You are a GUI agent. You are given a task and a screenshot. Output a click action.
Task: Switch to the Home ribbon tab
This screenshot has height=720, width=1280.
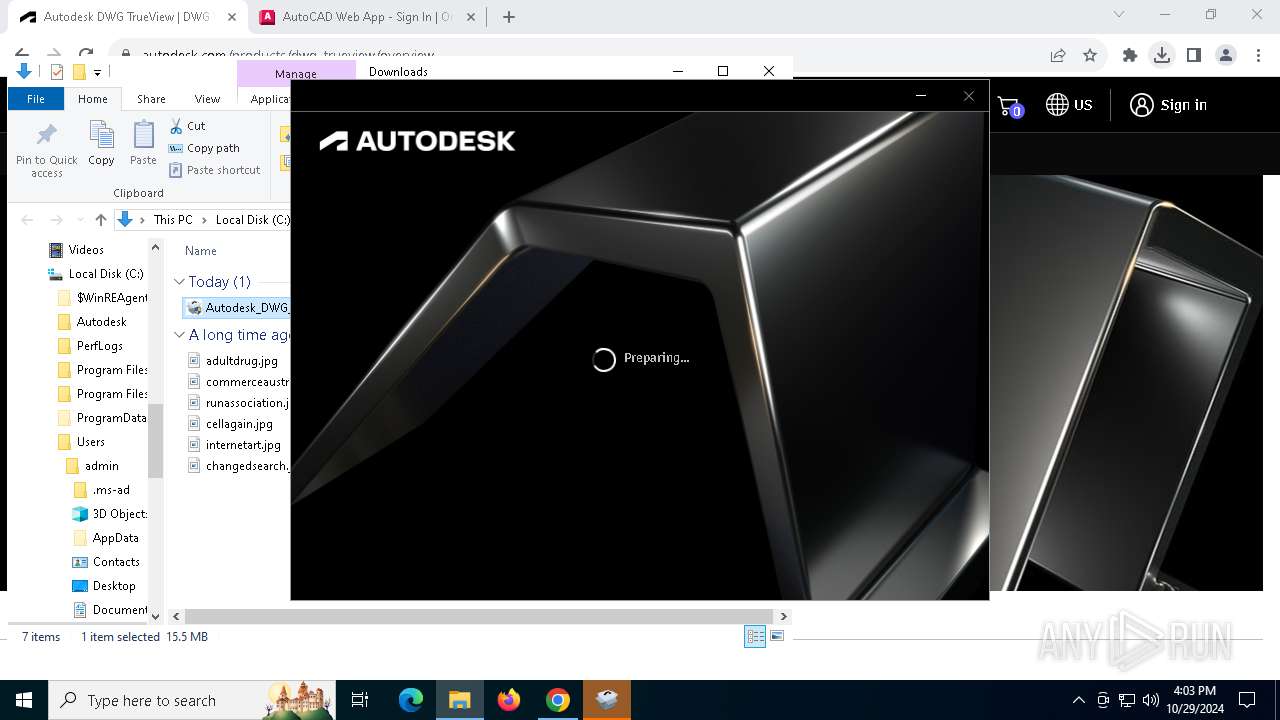point(93,99)
